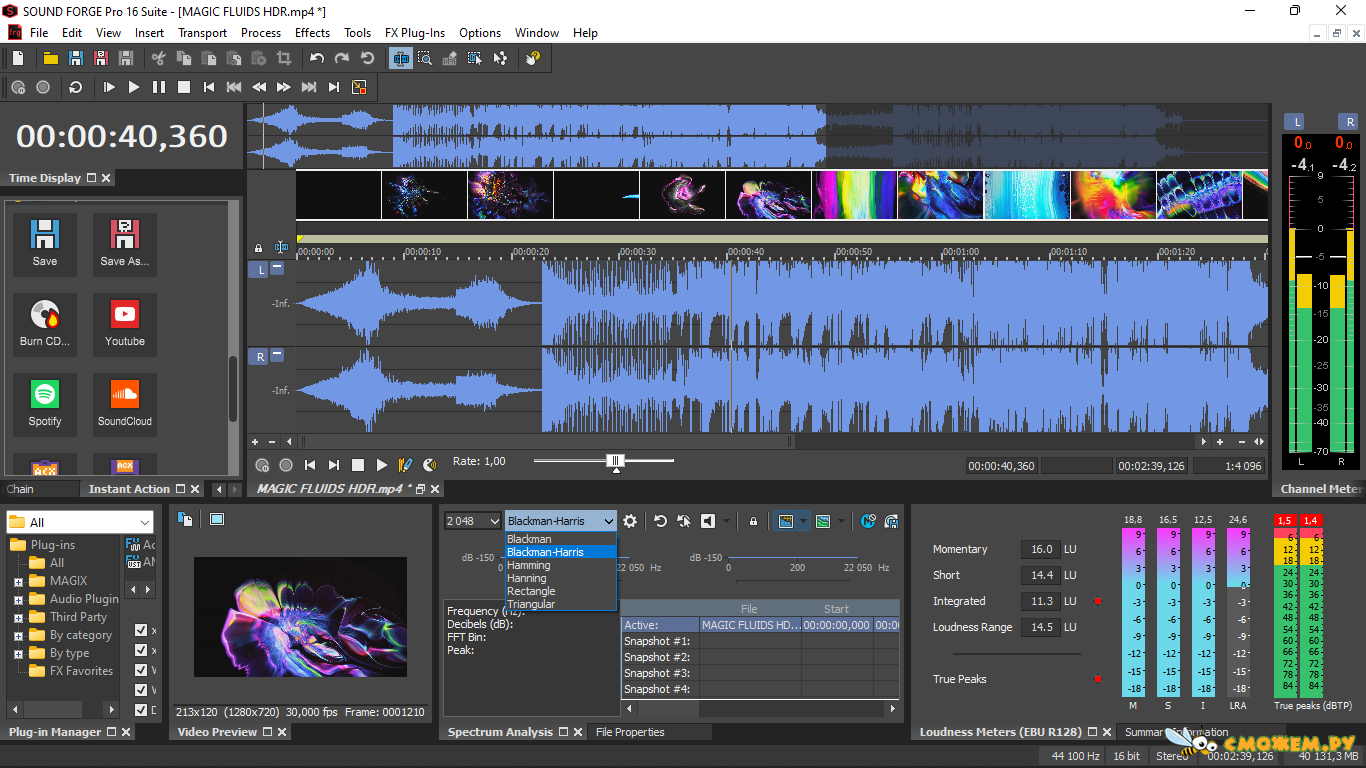
Task: Click the Copy icon in Video Preview
Action: point(185,518)
